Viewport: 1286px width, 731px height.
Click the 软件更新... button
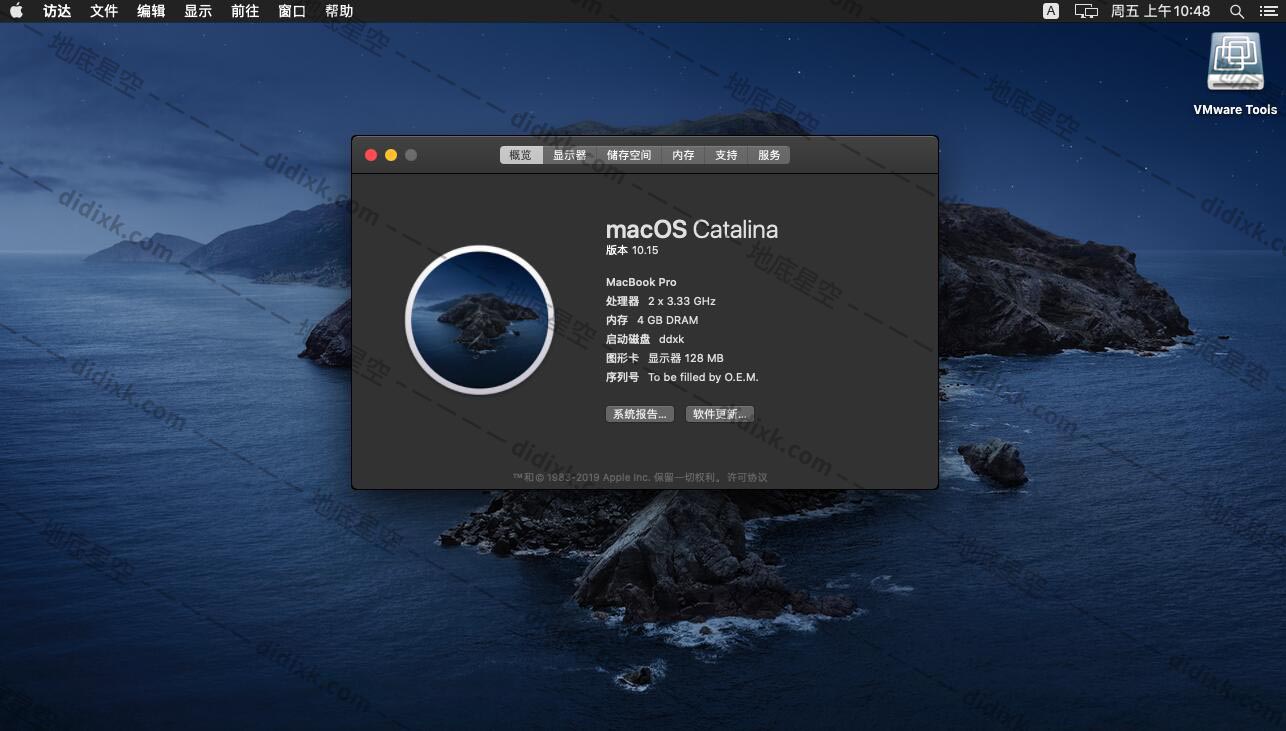(720, 414)
